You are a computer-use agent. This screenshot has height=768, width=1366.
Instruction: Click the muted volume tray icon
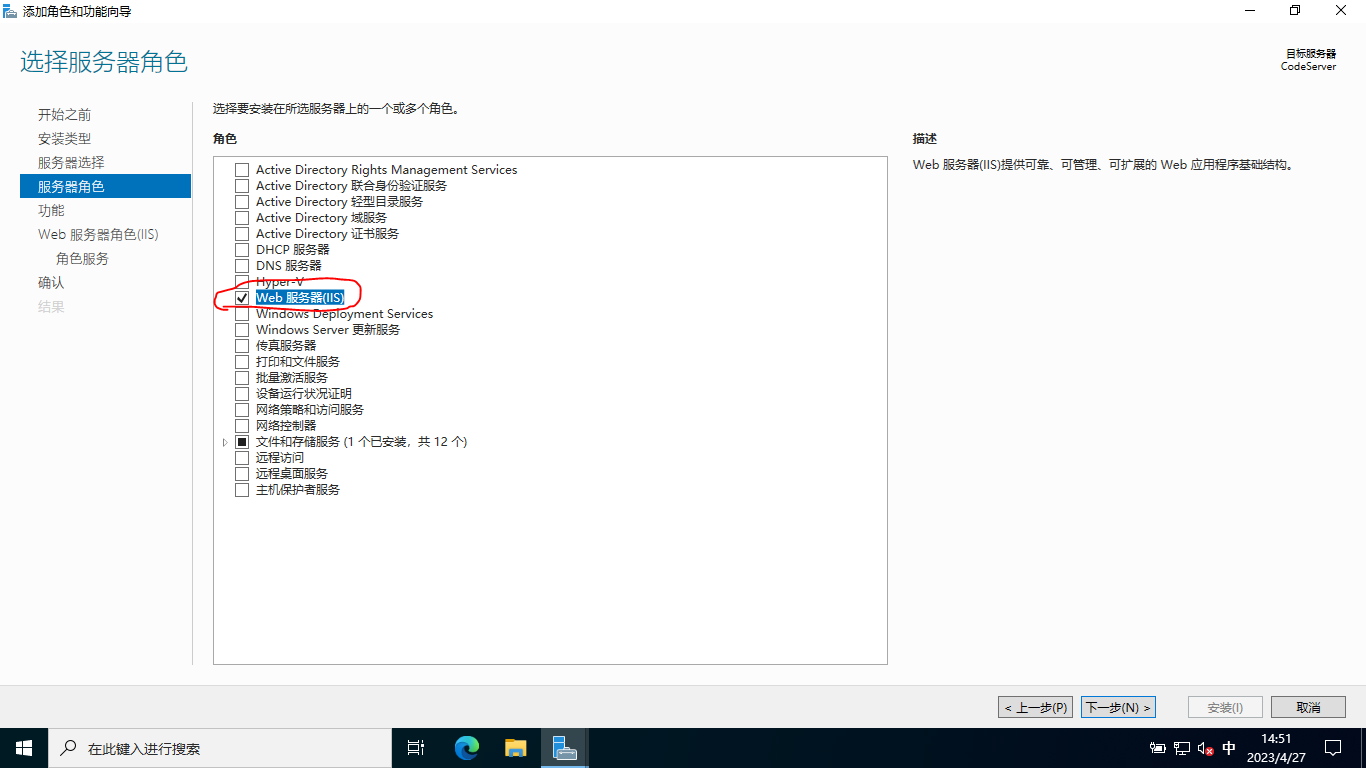(x=1205, y=748)
